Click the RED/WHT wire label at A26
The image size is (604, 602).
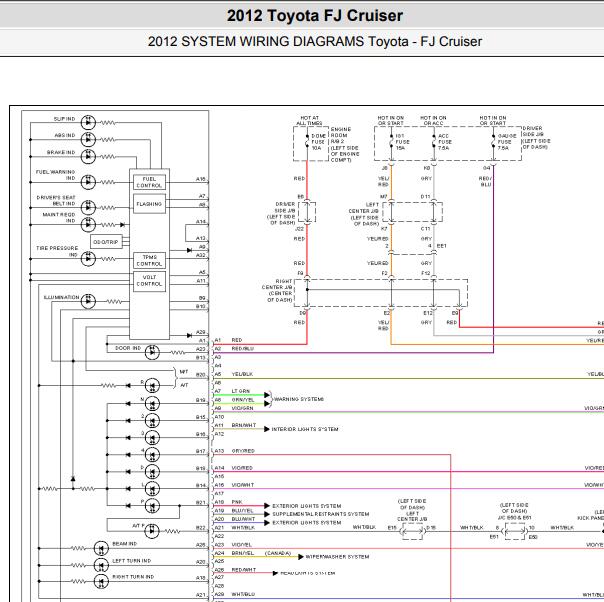click(243, 570)
